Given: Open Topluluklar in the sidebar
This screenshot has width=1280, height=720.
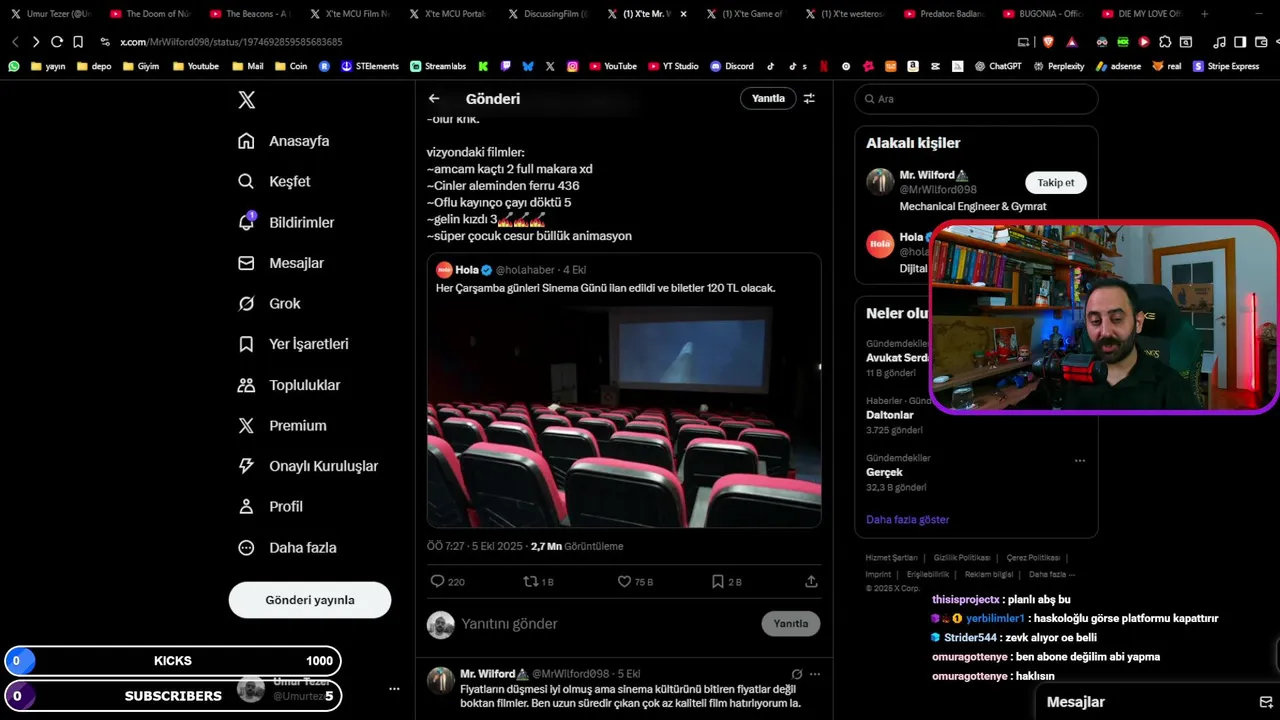Looking at the screenshot, I should coord(288,385).
